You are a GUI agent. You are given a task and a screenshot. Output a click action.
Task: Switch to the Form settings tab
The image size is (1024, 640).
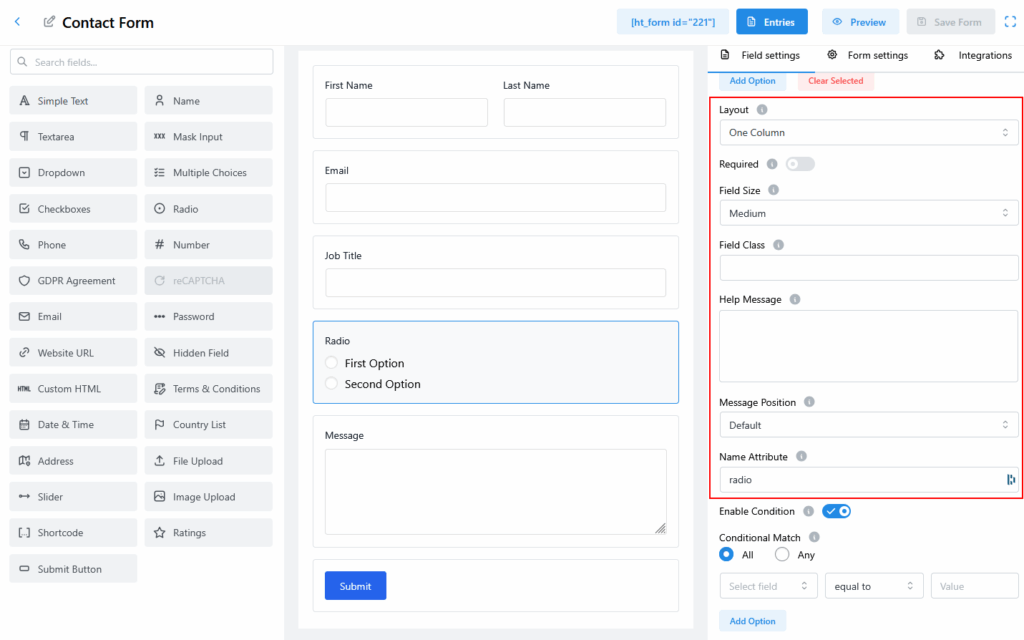click(867, 55)
